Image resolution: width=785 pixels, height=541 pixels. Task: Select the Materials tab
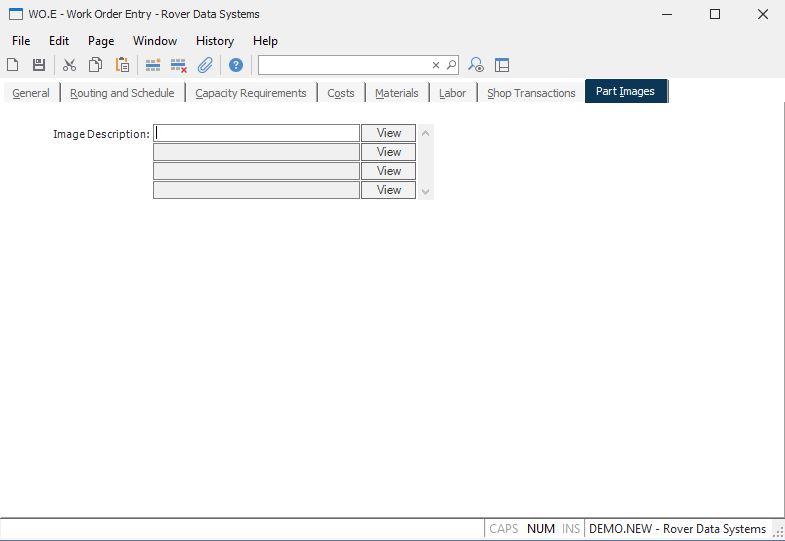396,93
